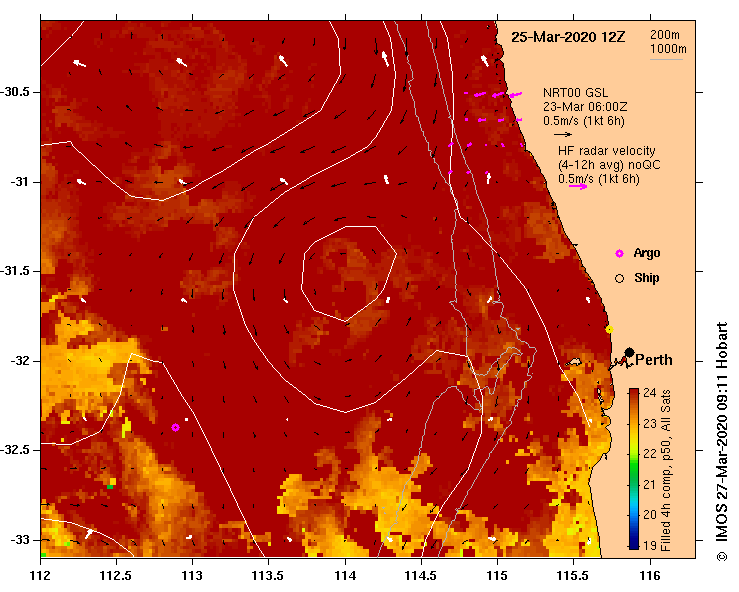Click the longitude axis label 116
Screen dimensions: 739x592
(x=650, y=576)
